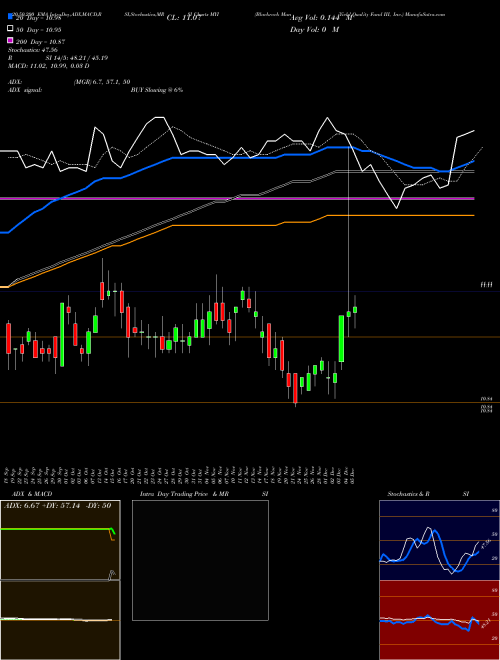Click the 'BUY Slowing @ 6%' signal text

[157, 90]
